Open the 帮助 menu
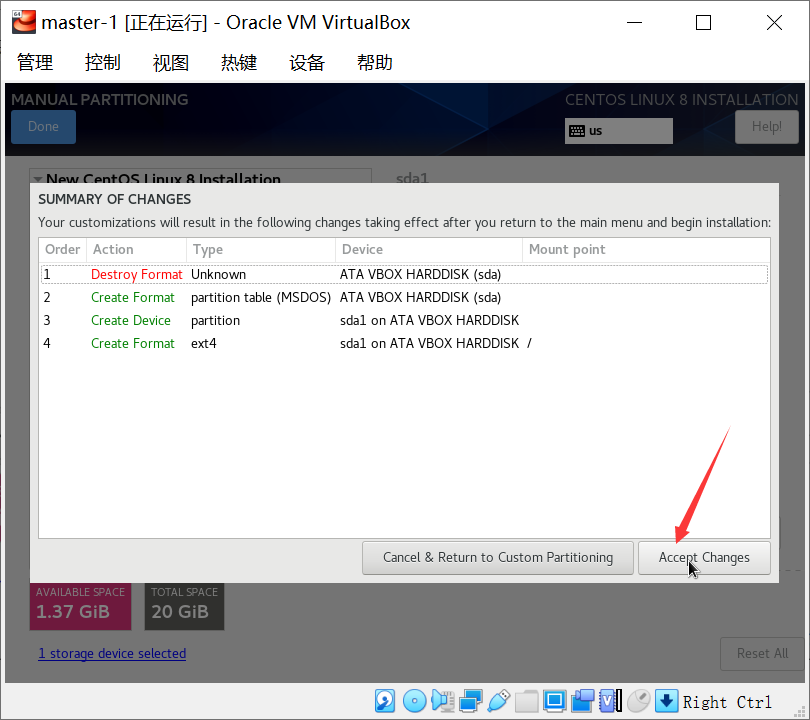The image size is (810, 720). (x=375, y=62)
